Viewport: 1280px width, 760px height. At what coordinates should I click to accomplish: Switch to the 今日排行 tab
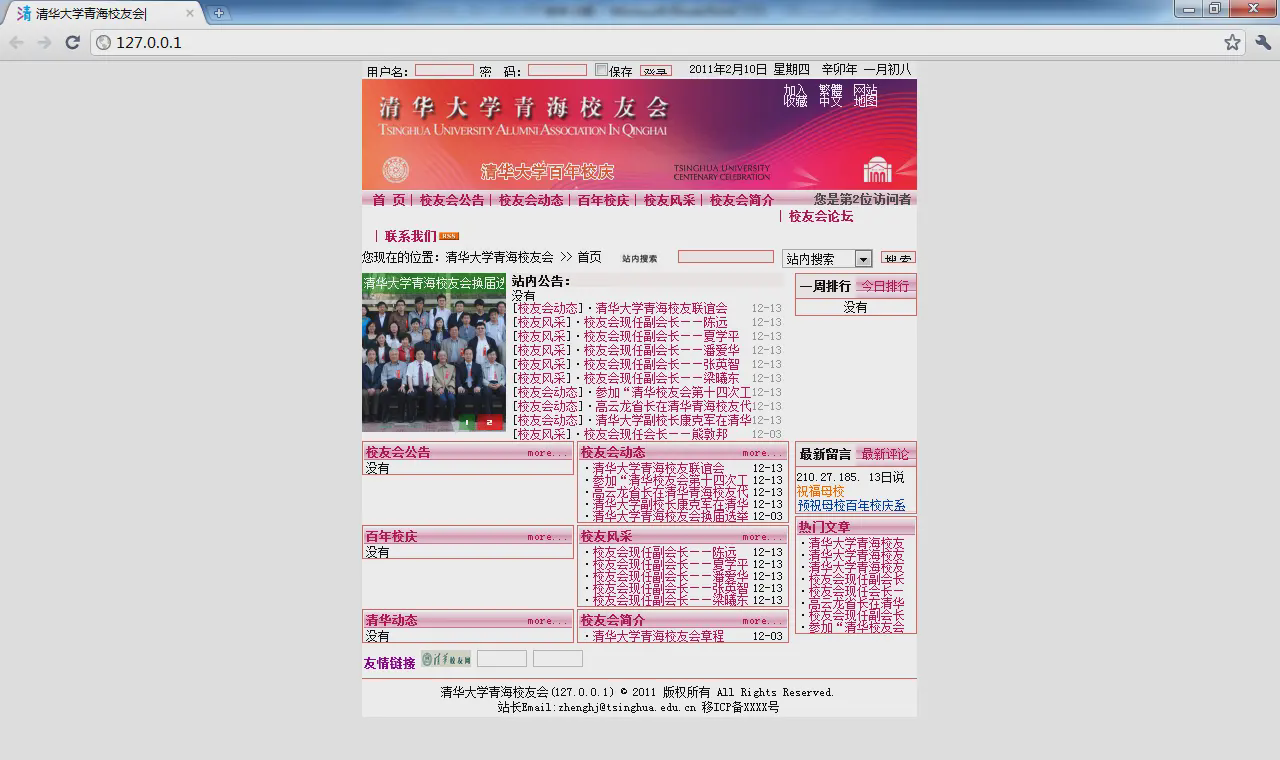click(x=885, y=286)
